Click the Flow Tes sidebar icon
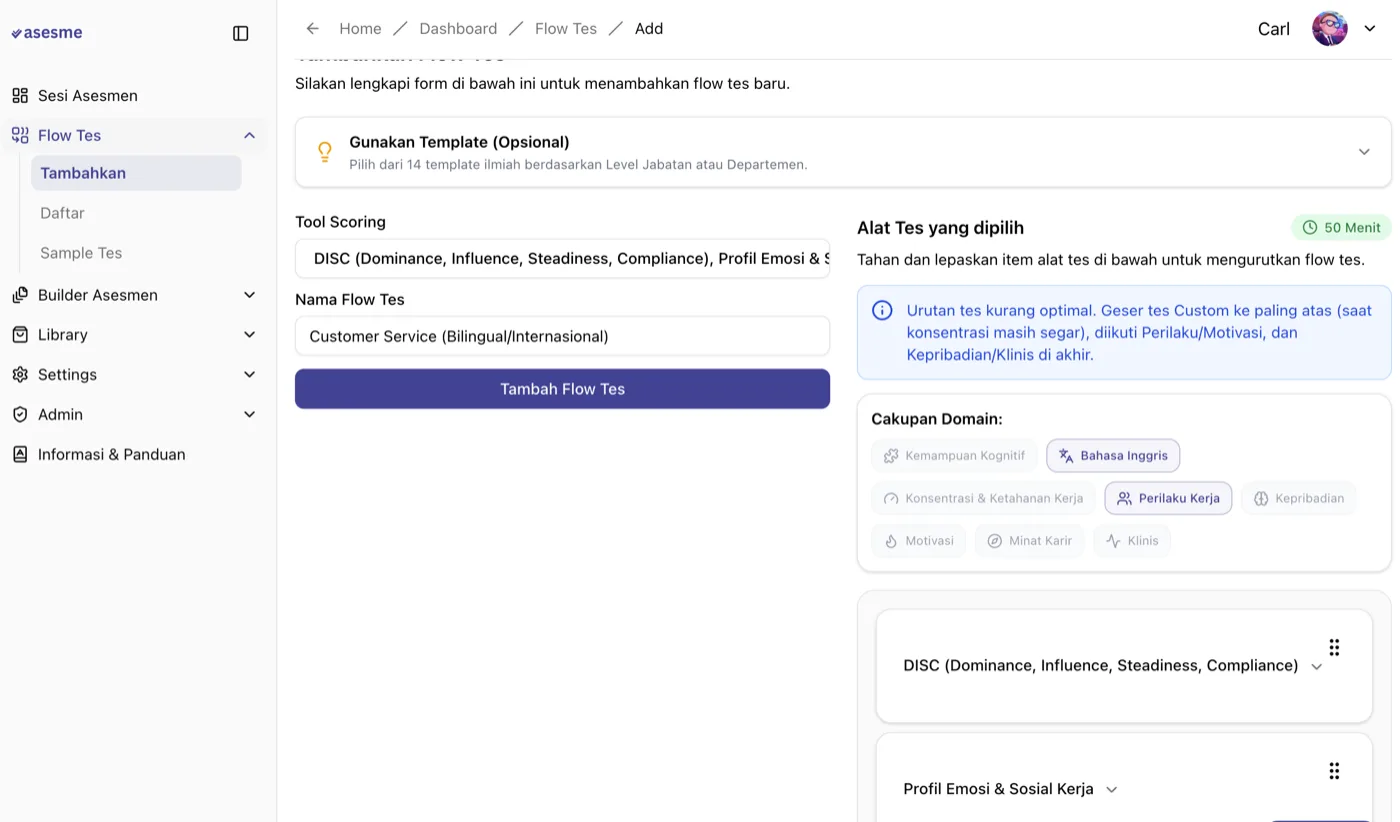Screen dimensions: 1400x822 [20, 135]
